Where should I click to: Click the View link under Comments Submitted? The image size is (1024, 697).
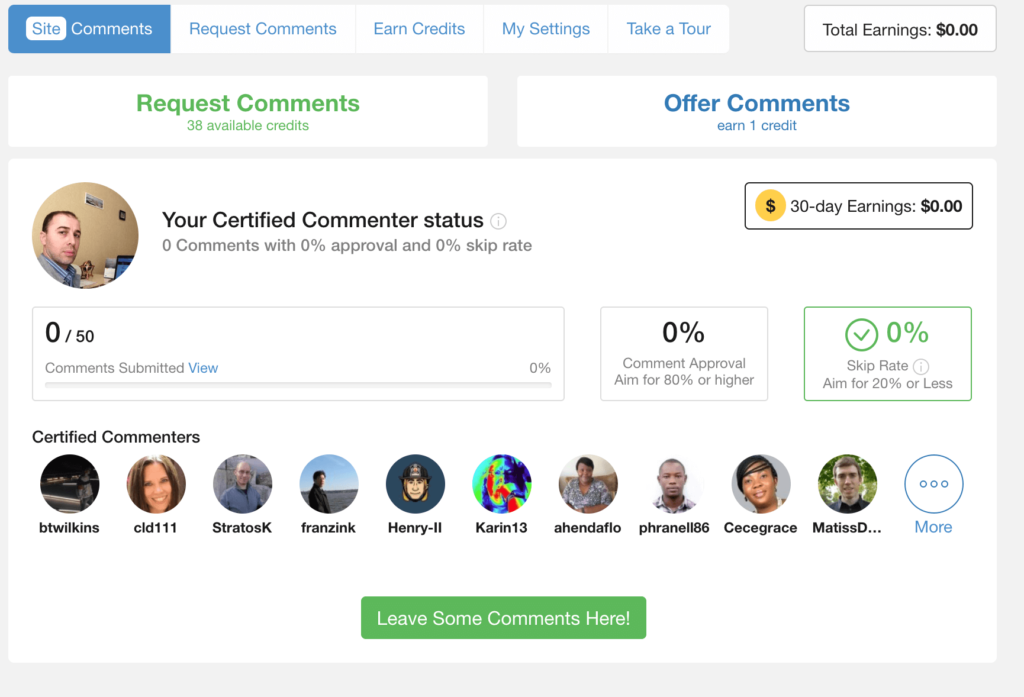click(x=203, y=368)
